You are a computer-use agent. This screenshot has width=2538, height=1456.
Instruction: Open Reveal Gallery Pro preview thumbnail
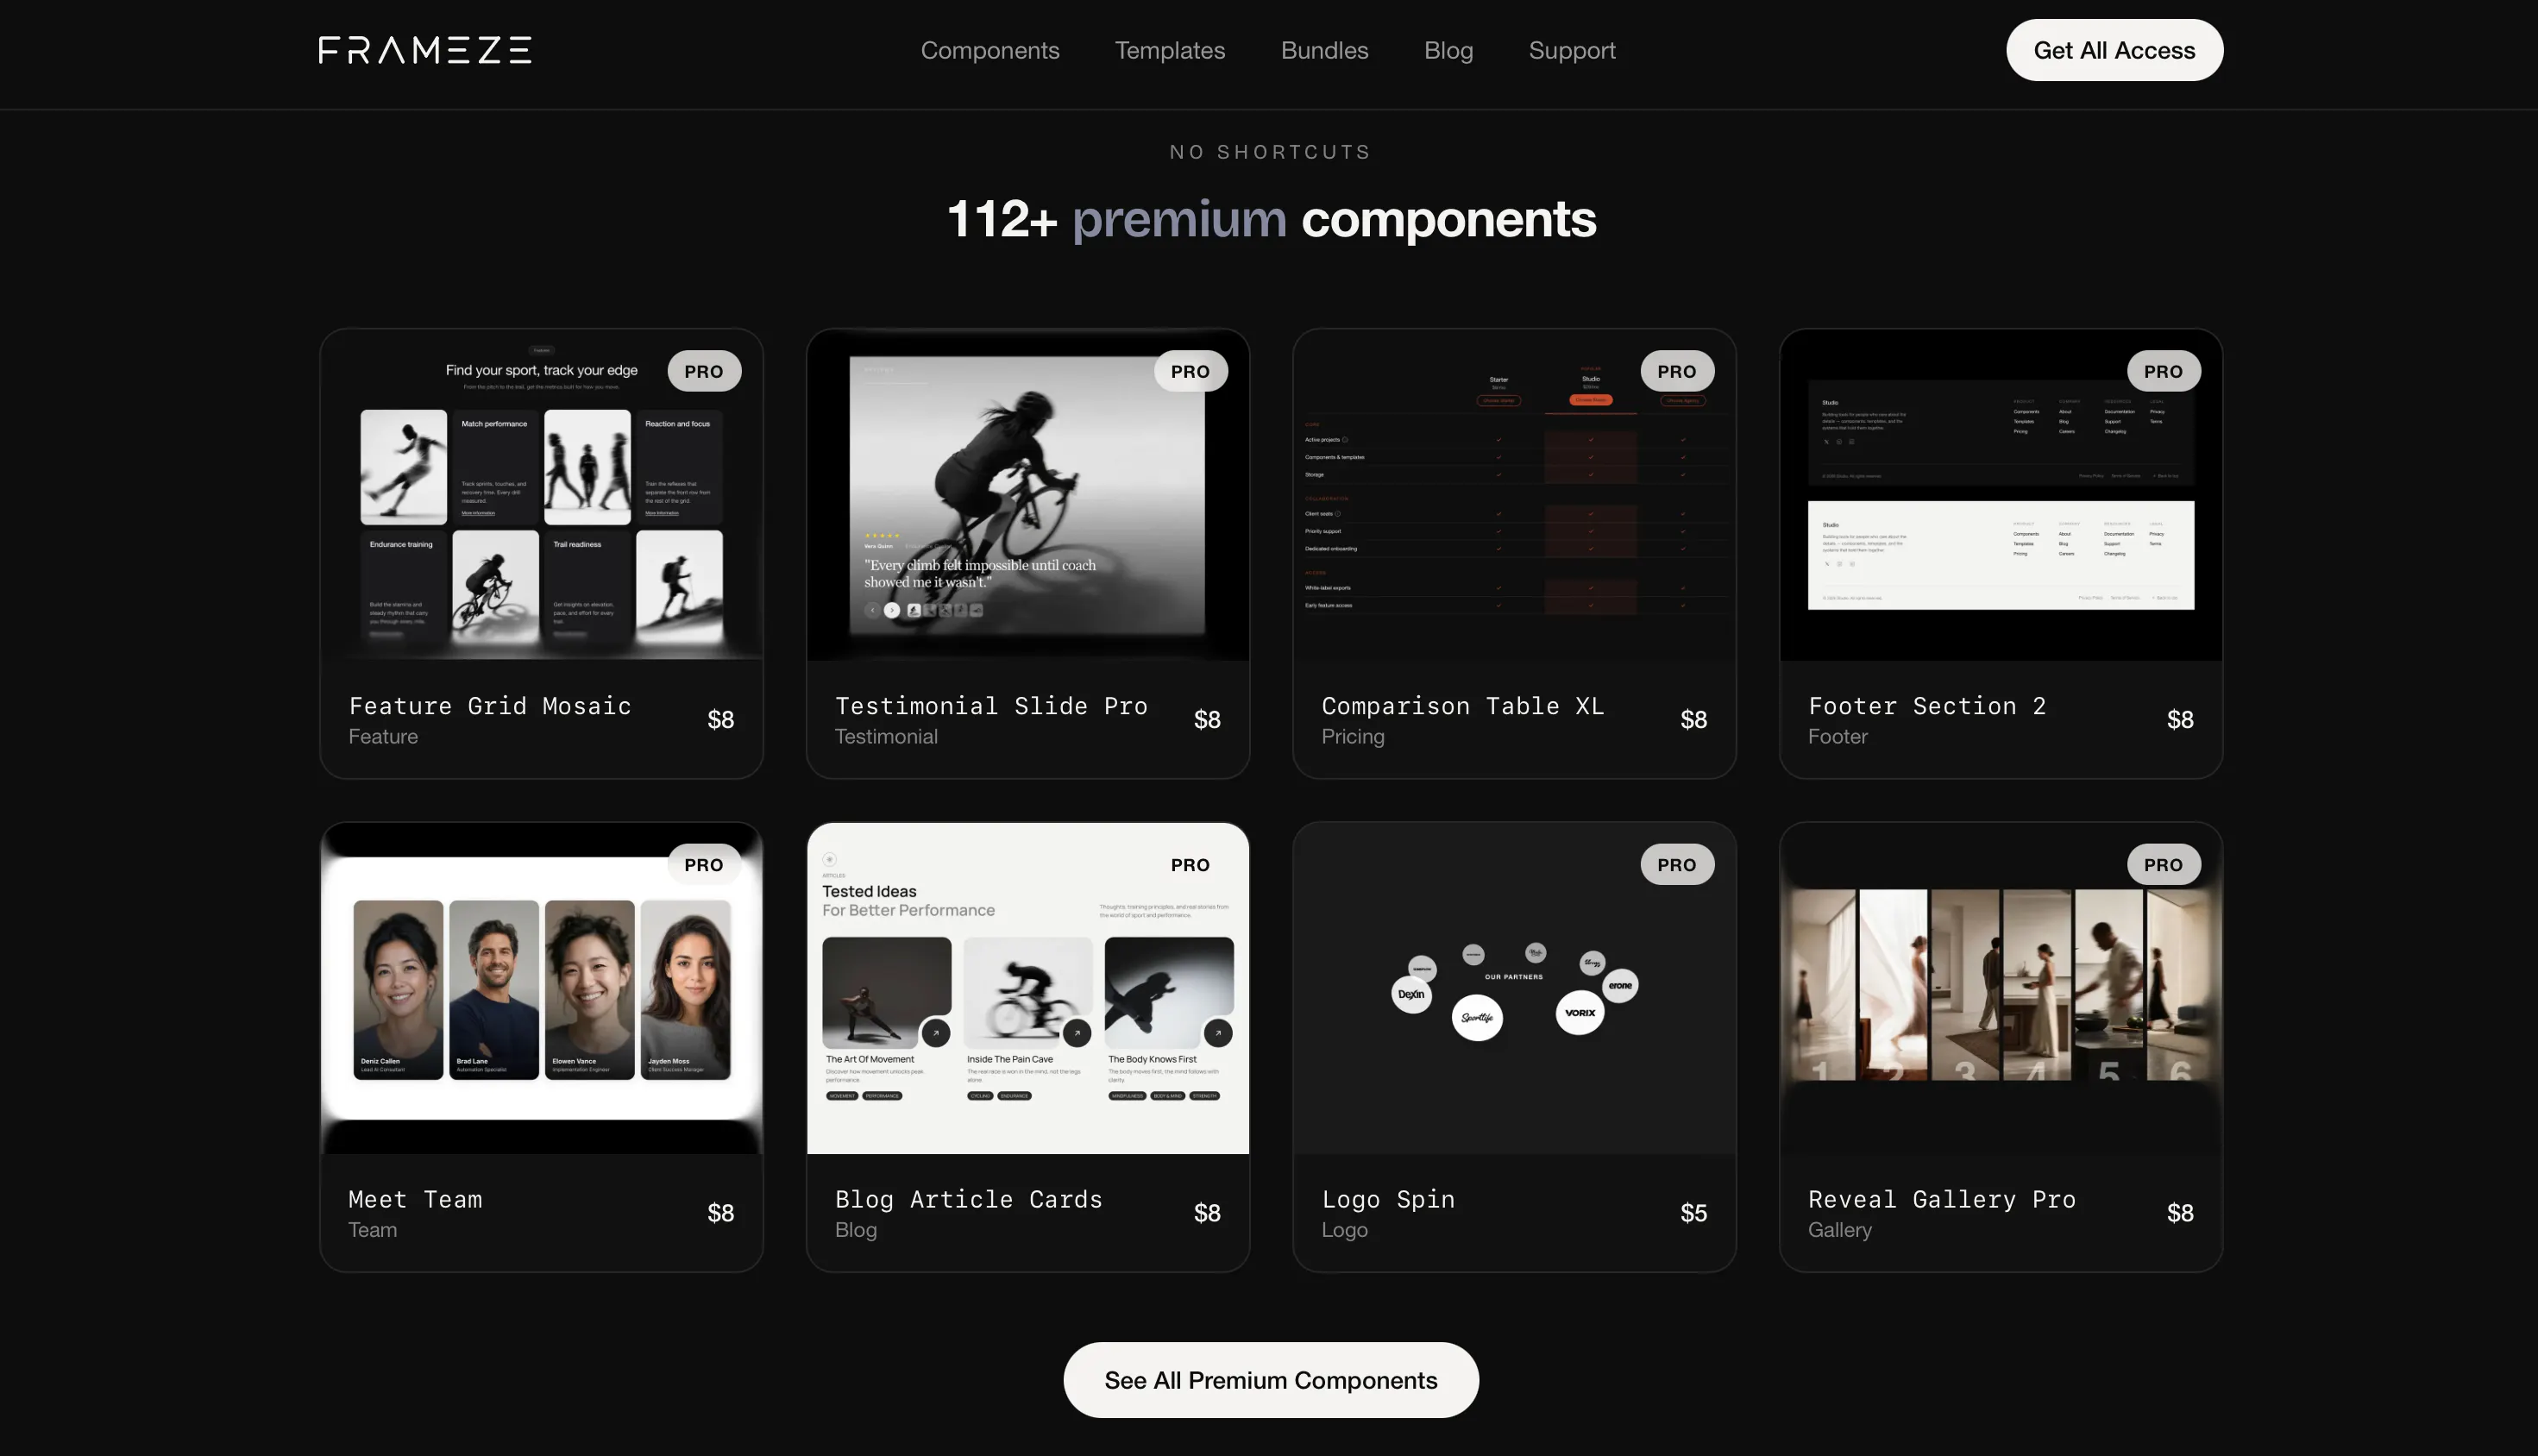(x=2001, y=988)
